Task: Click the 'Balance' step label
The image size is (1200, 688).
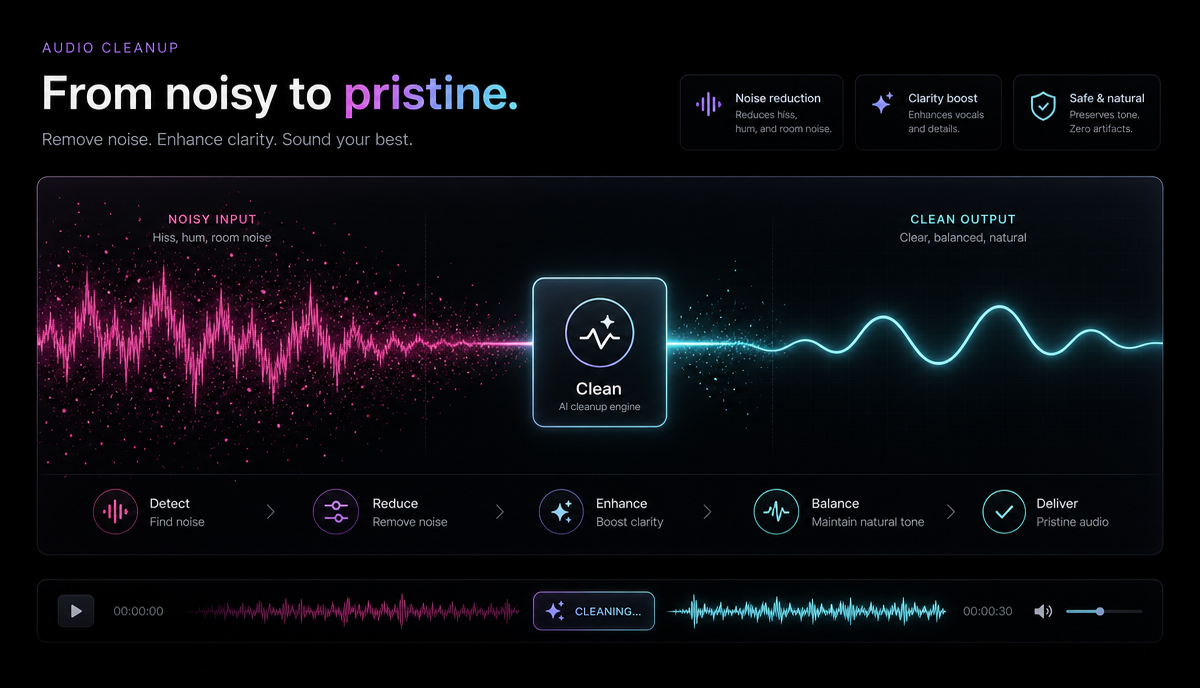Action: tap(835, 503)
